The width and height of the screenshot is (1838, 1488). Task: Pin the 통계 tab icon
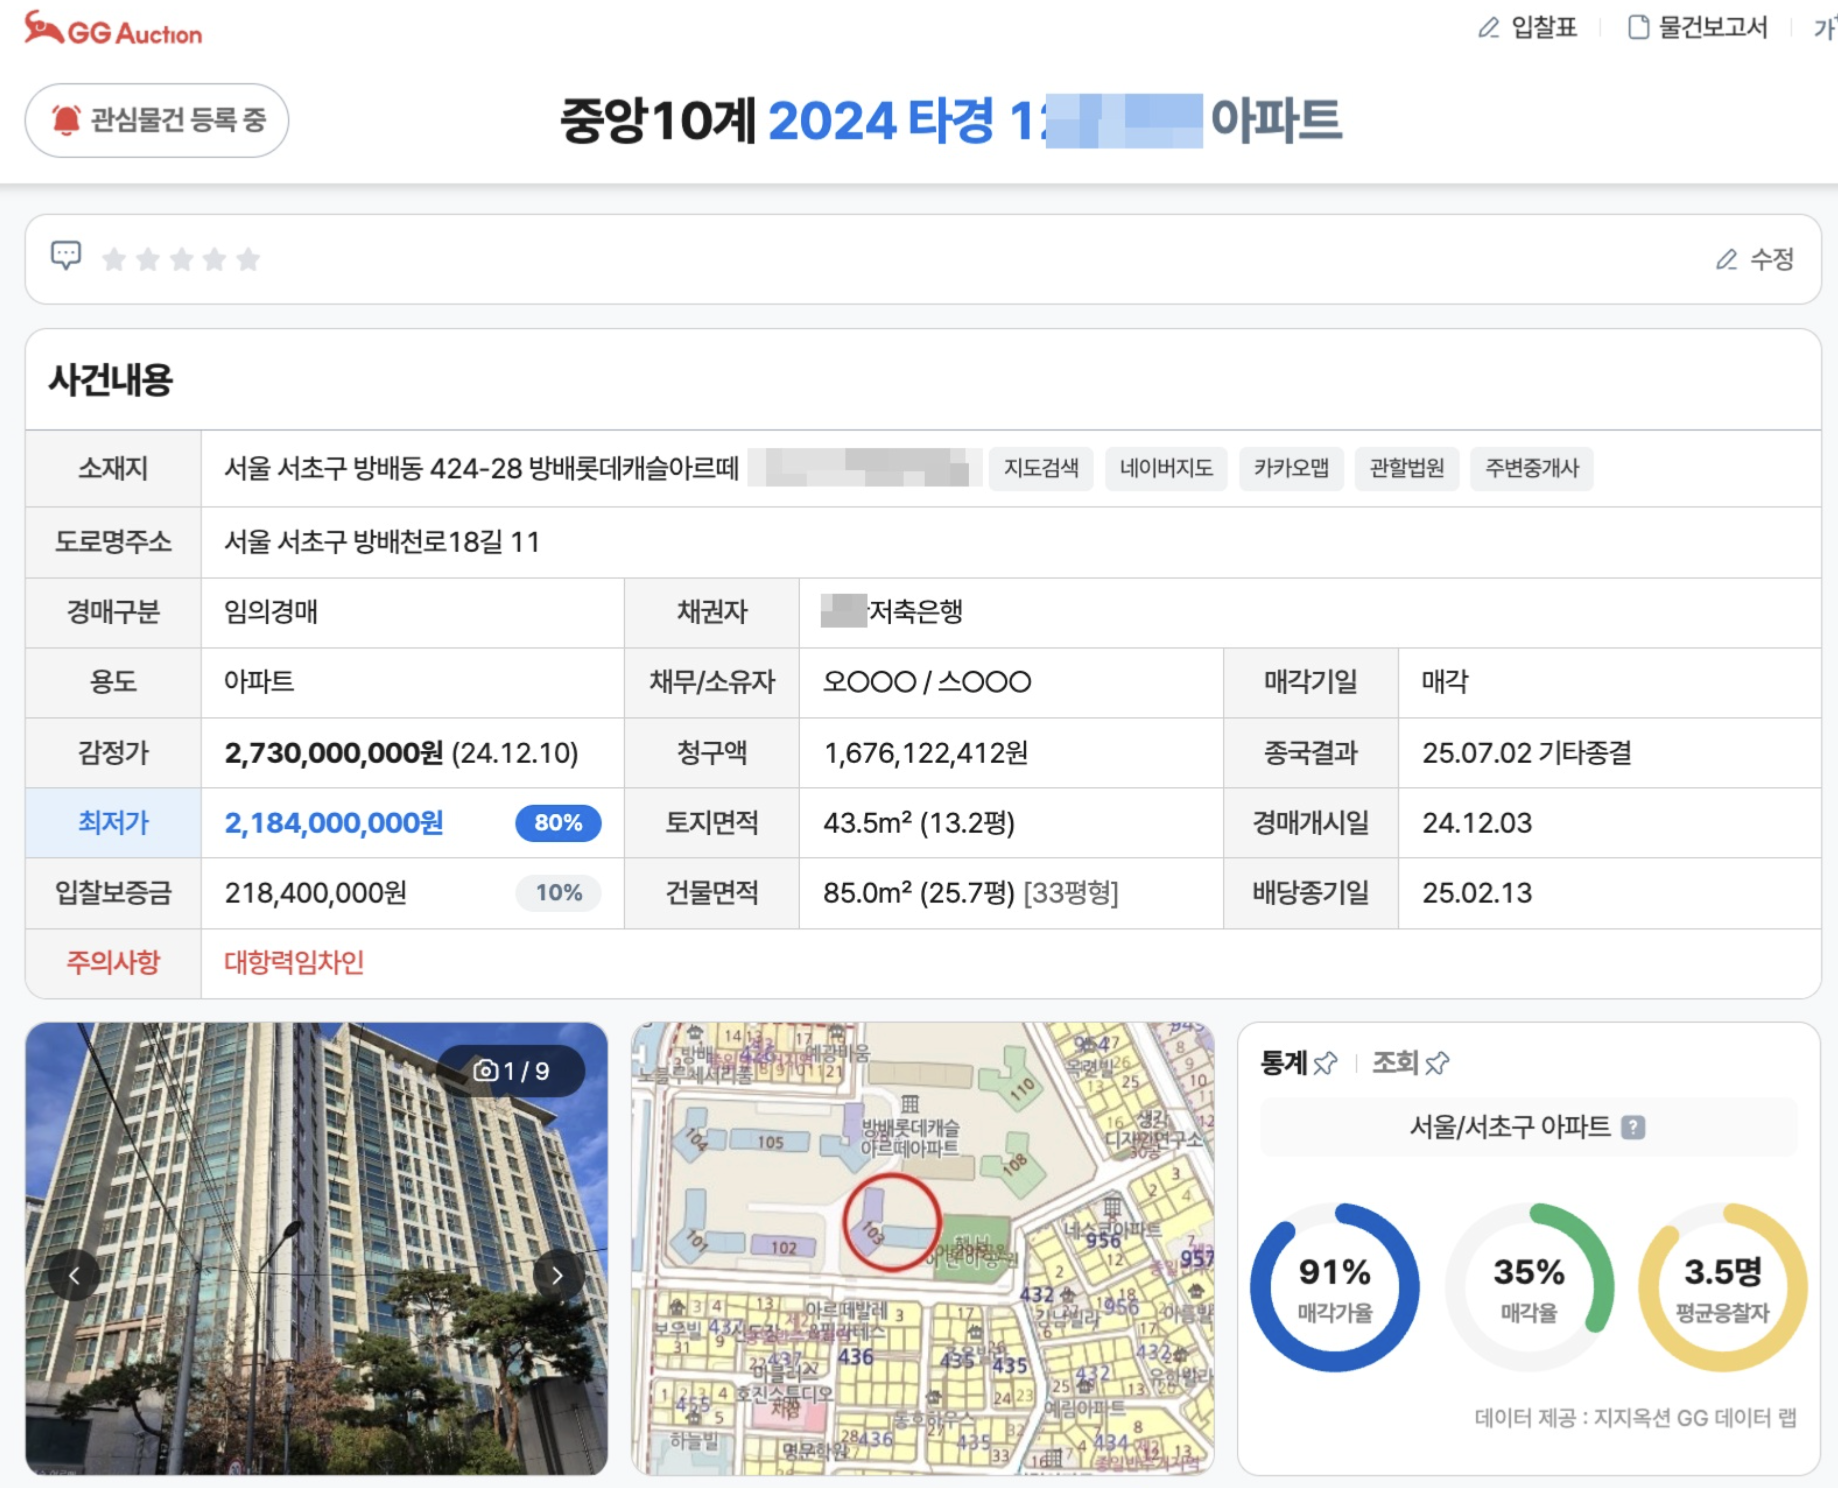[1325, 1063]
